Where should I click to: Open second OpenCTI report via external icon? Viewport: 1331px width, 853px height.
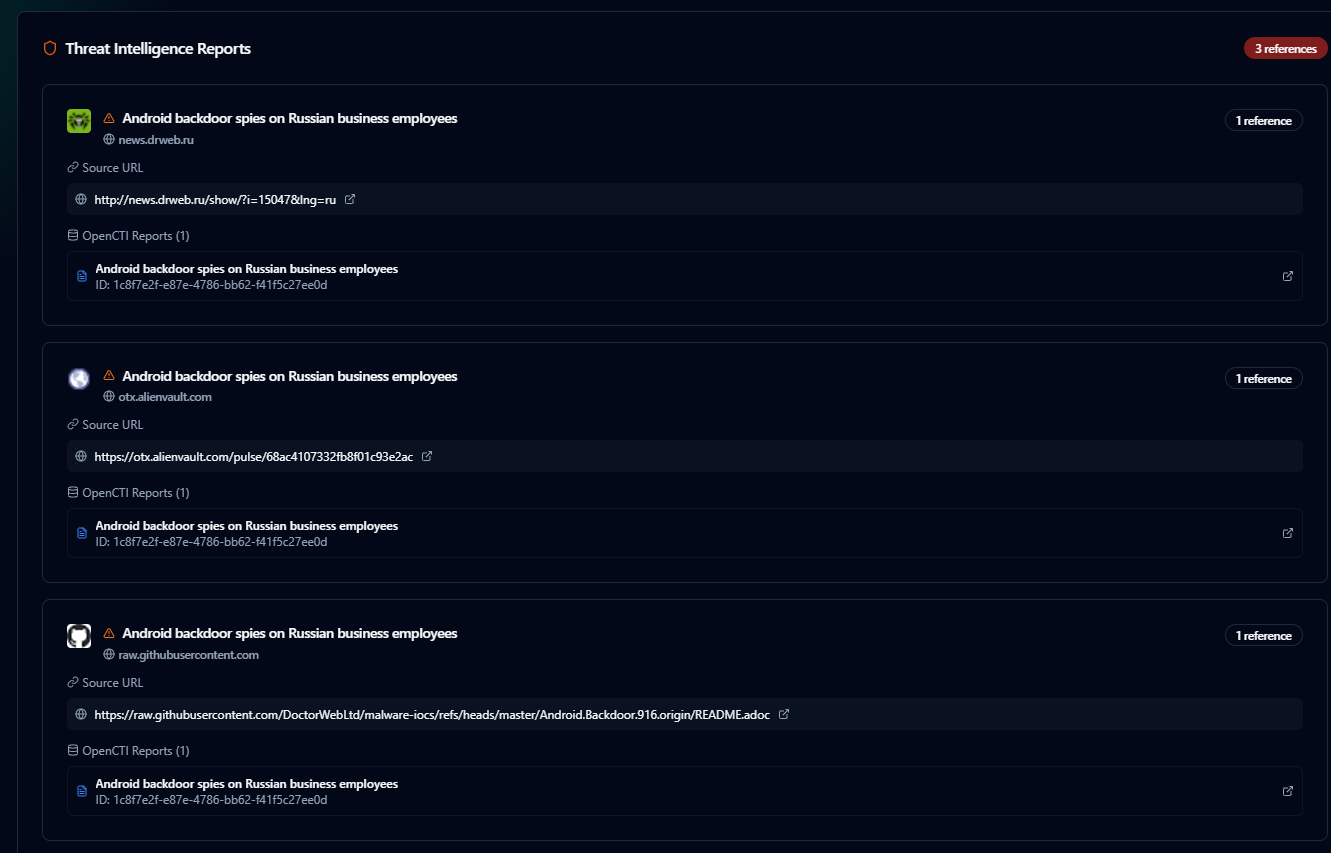pos(1288,533)
